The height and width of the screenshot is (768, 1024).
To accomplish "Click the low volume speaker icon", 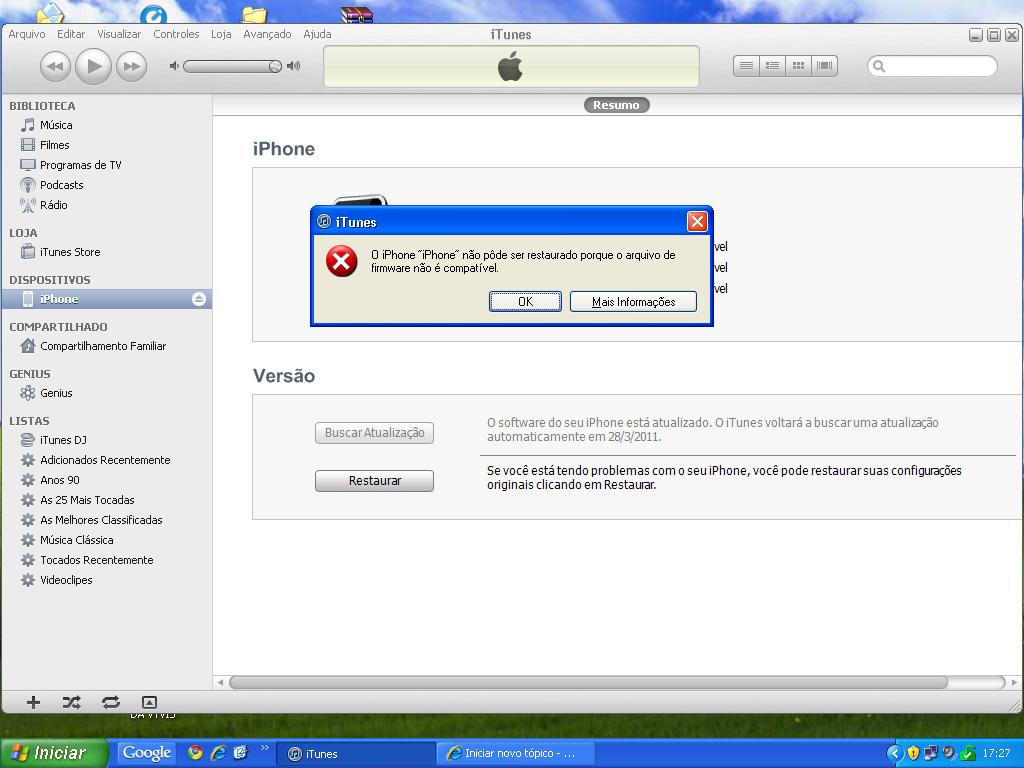I will 174,66.
